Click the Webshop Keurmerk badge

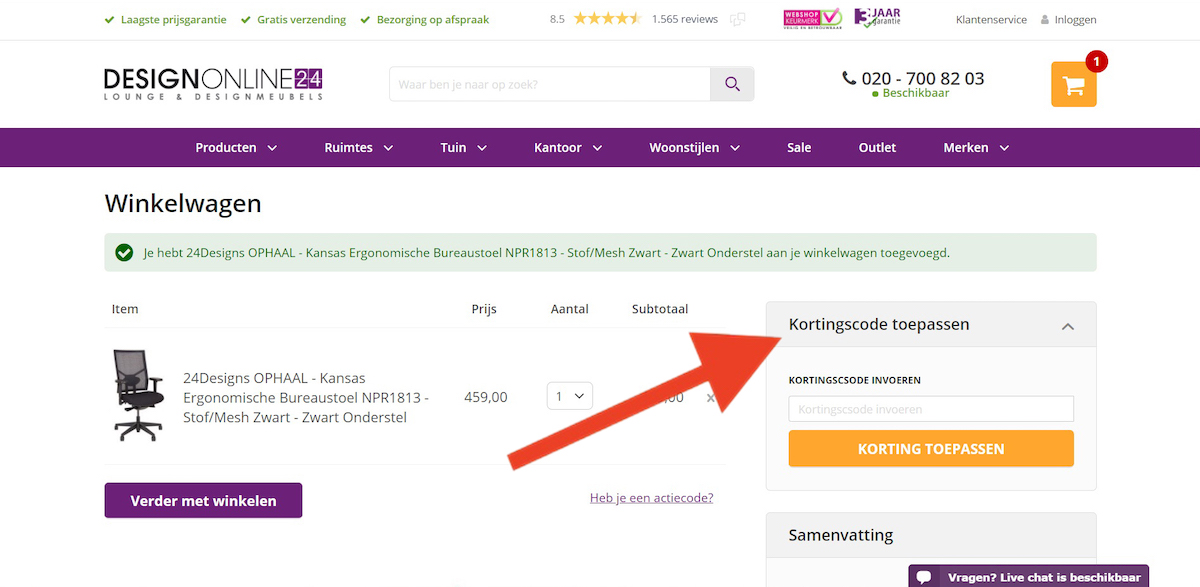[812, 19]
